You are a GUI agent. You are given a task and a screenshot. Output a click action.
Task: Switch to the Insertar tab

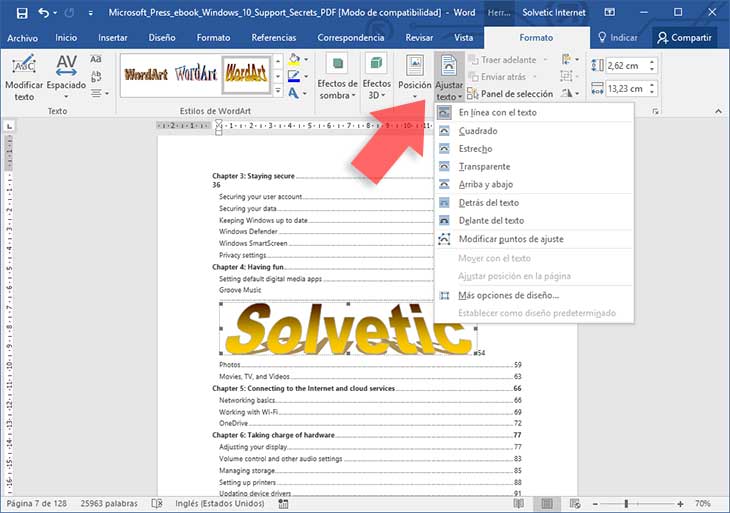pos(113,38)
